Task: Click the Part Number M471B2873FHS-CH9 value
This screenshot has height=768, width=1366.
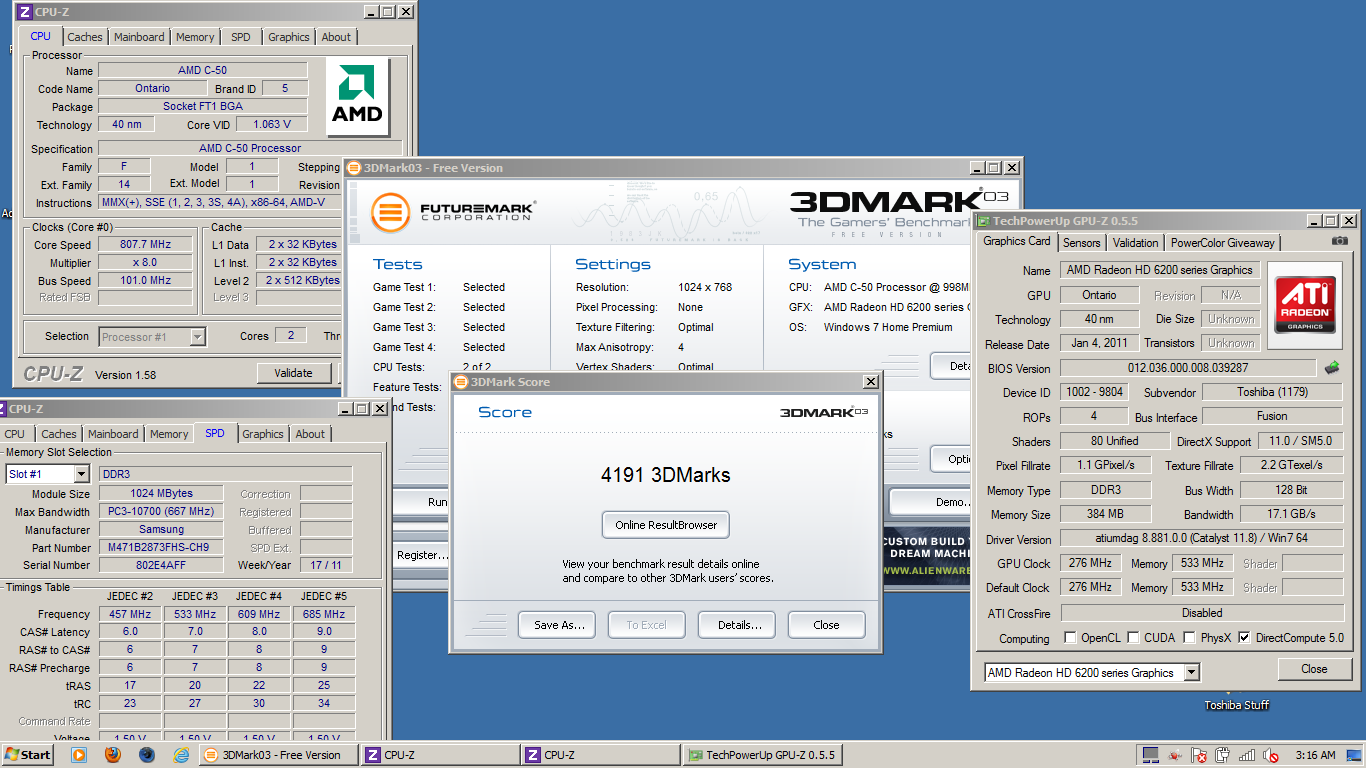Action: coord(161,548)
